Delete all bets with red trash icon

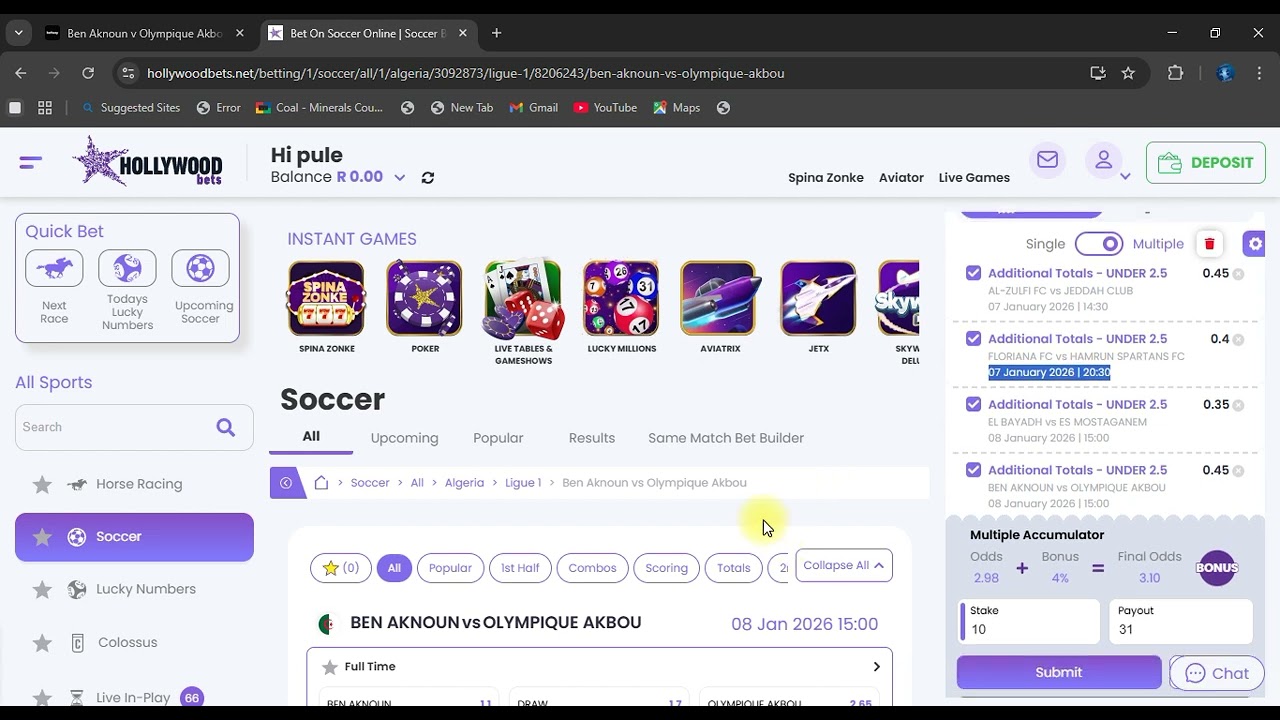[x=1210, y=244]
